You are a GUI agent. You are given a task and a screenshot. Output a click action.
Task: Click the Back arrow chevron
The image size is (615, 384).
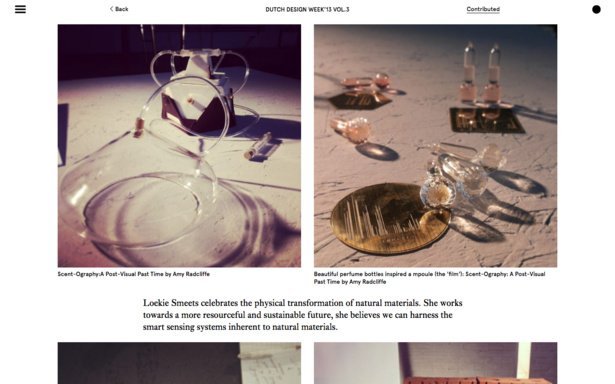pyautogui.click(x=111, y=9)
